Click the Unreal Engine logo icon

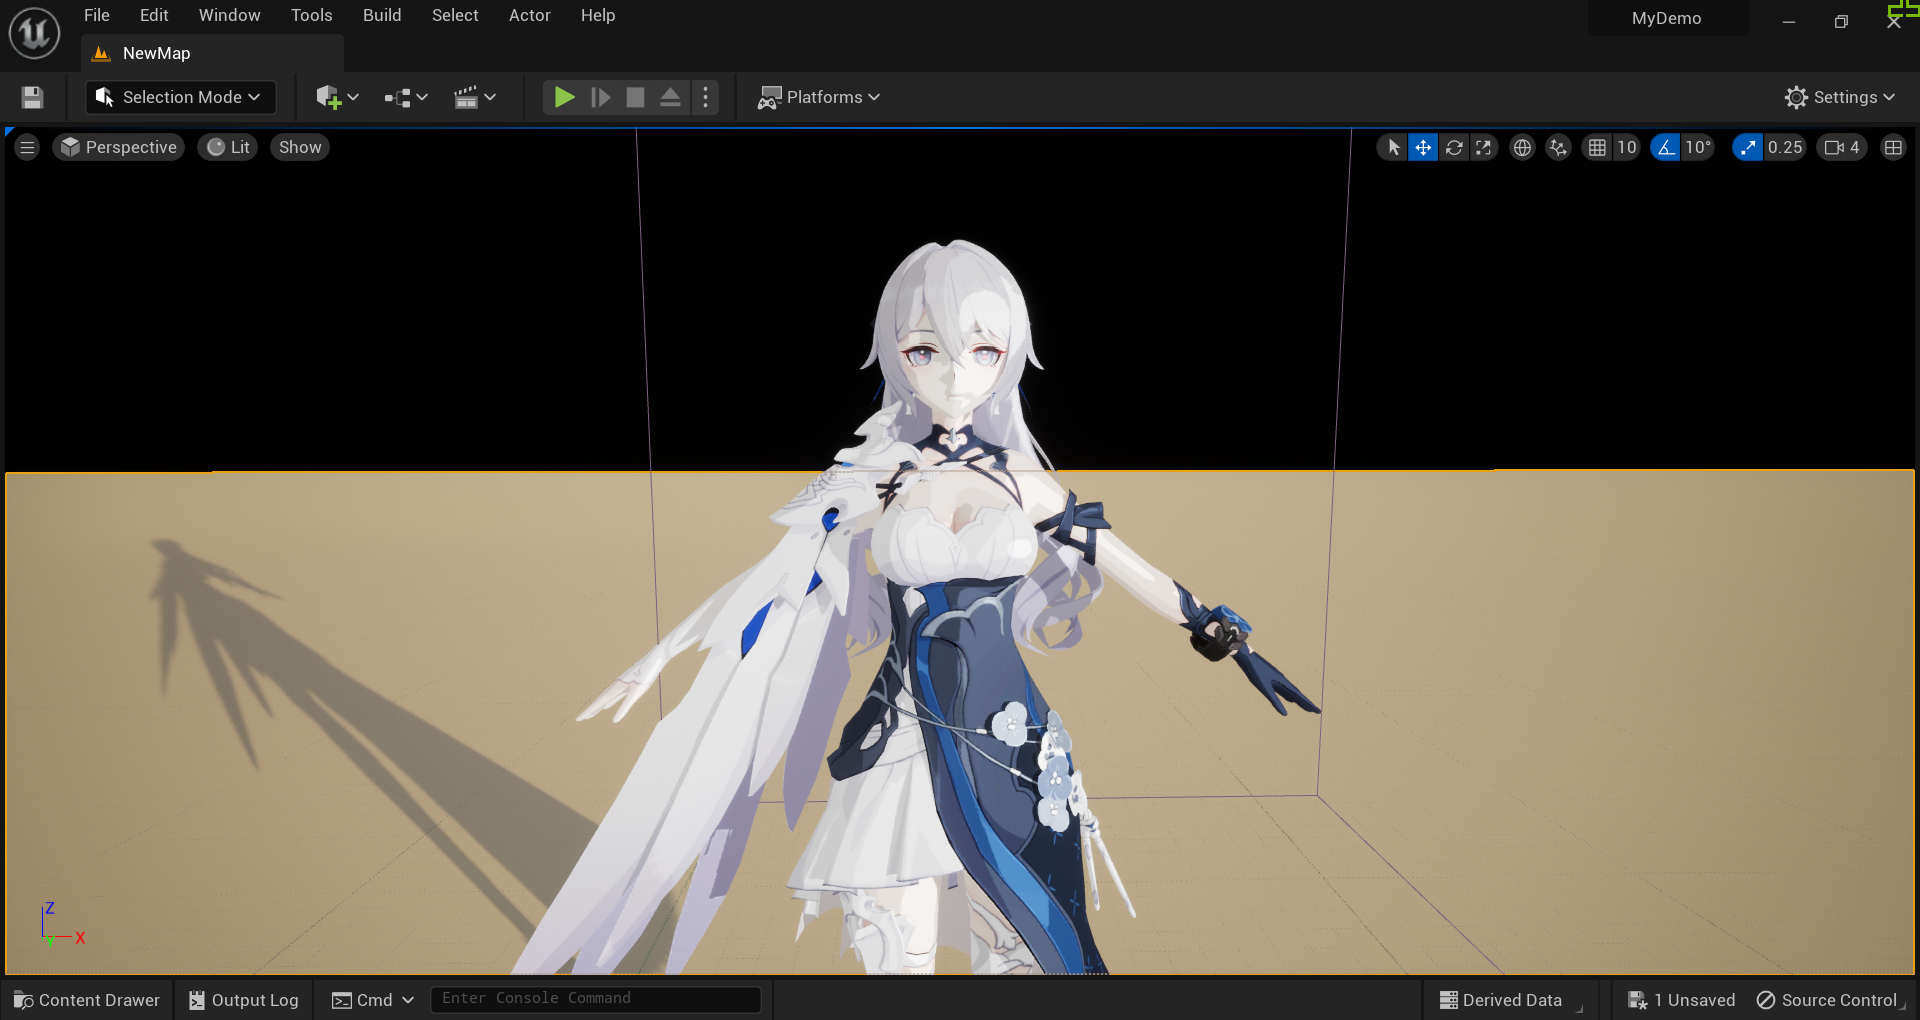click(34, 33)
